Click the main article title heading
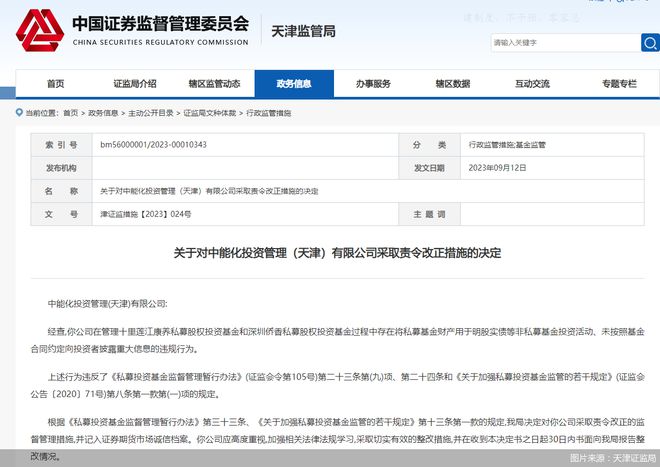The width and height of the screenshot is (660, 467). point(337,253)
